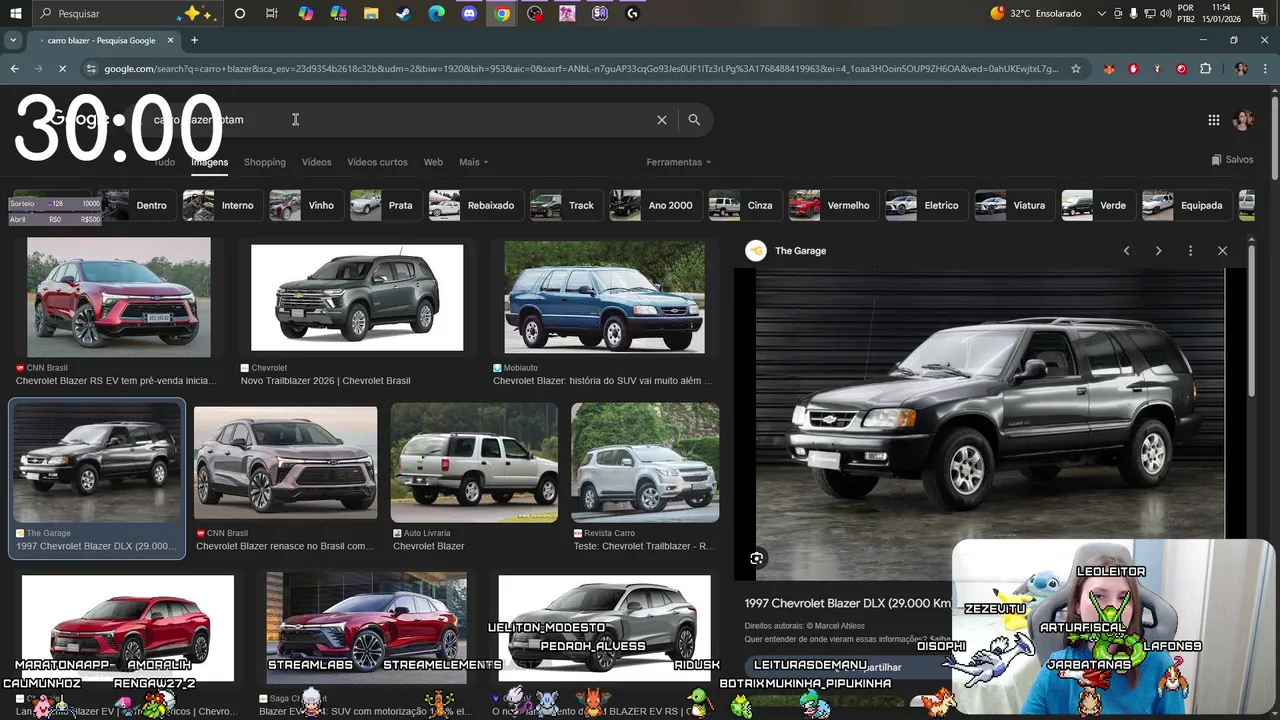Open Chrome tab search dropdown
Screen dimensions: 1280x720
click(x=12, y=40)
